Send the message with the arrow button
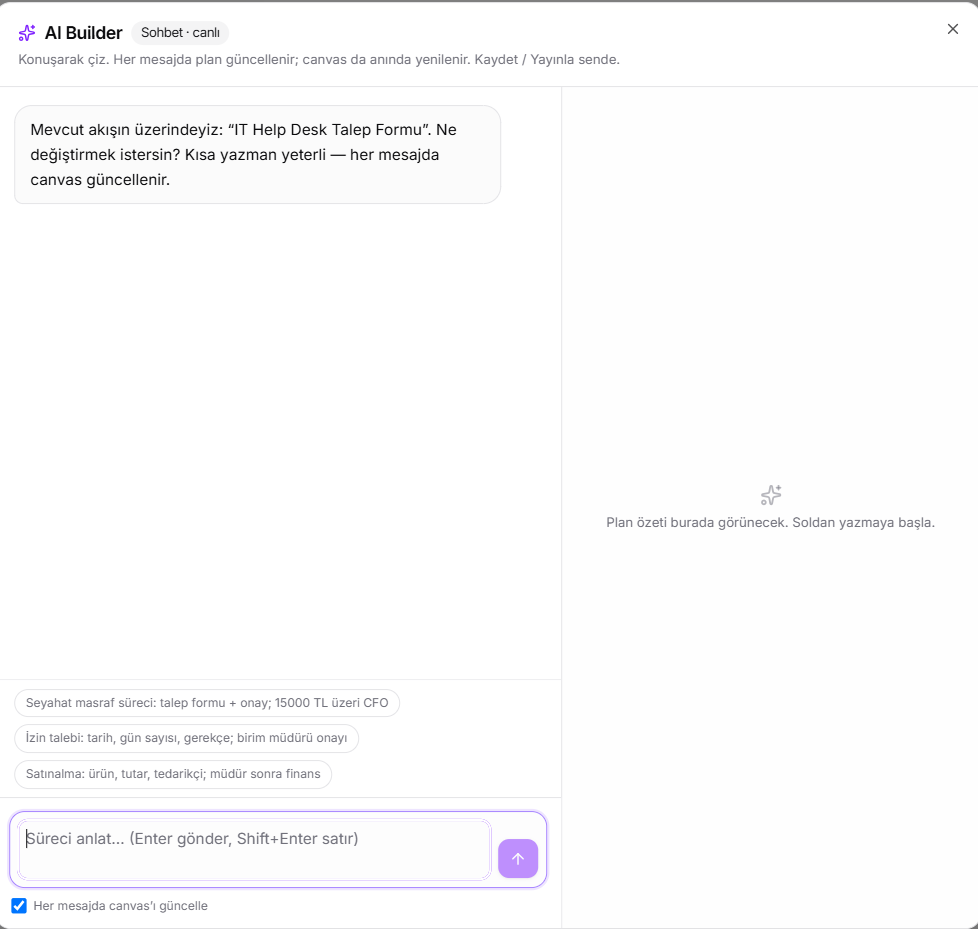The image size is (978, 929). point(518,858)
